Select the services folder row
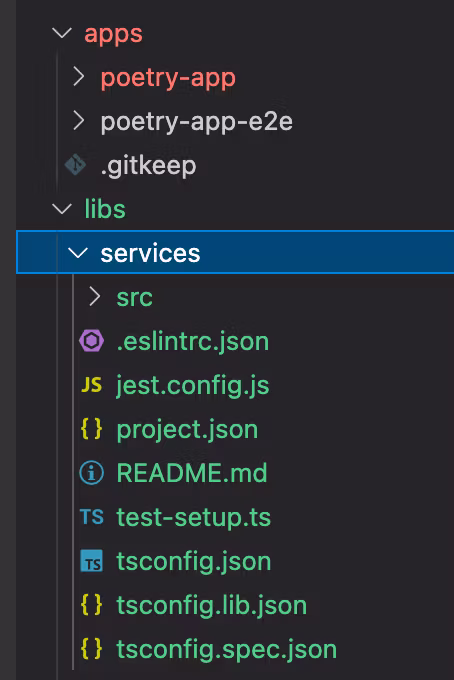454x680 pixels. [x=235, y=252]
